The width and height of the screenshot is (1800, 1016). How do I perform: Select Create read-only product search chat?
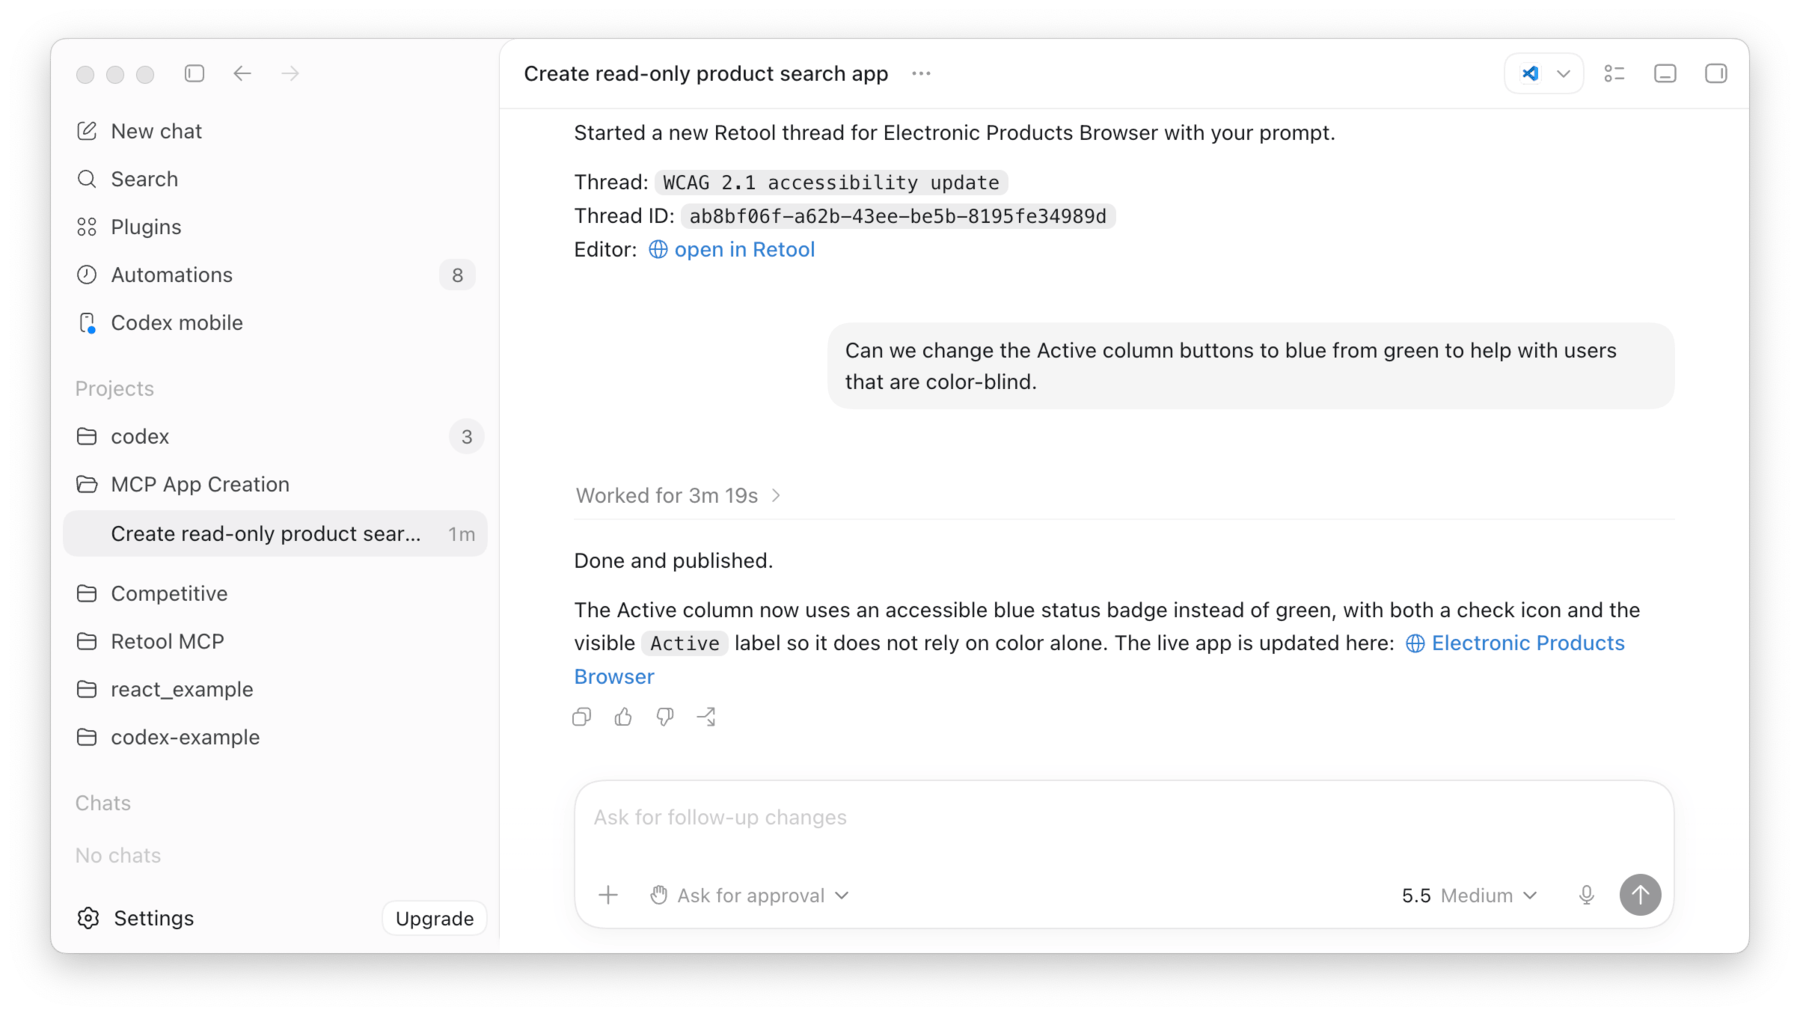(275, 533)
